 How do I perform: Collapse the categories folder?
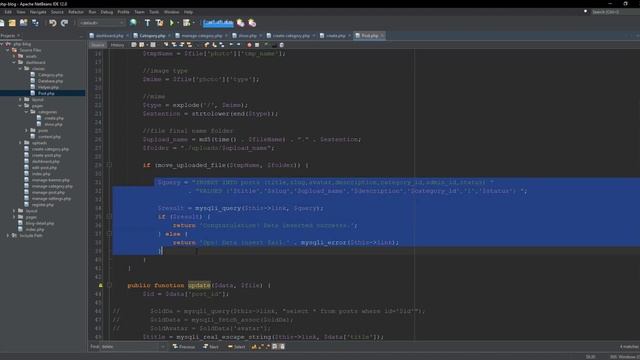[27, 112]
